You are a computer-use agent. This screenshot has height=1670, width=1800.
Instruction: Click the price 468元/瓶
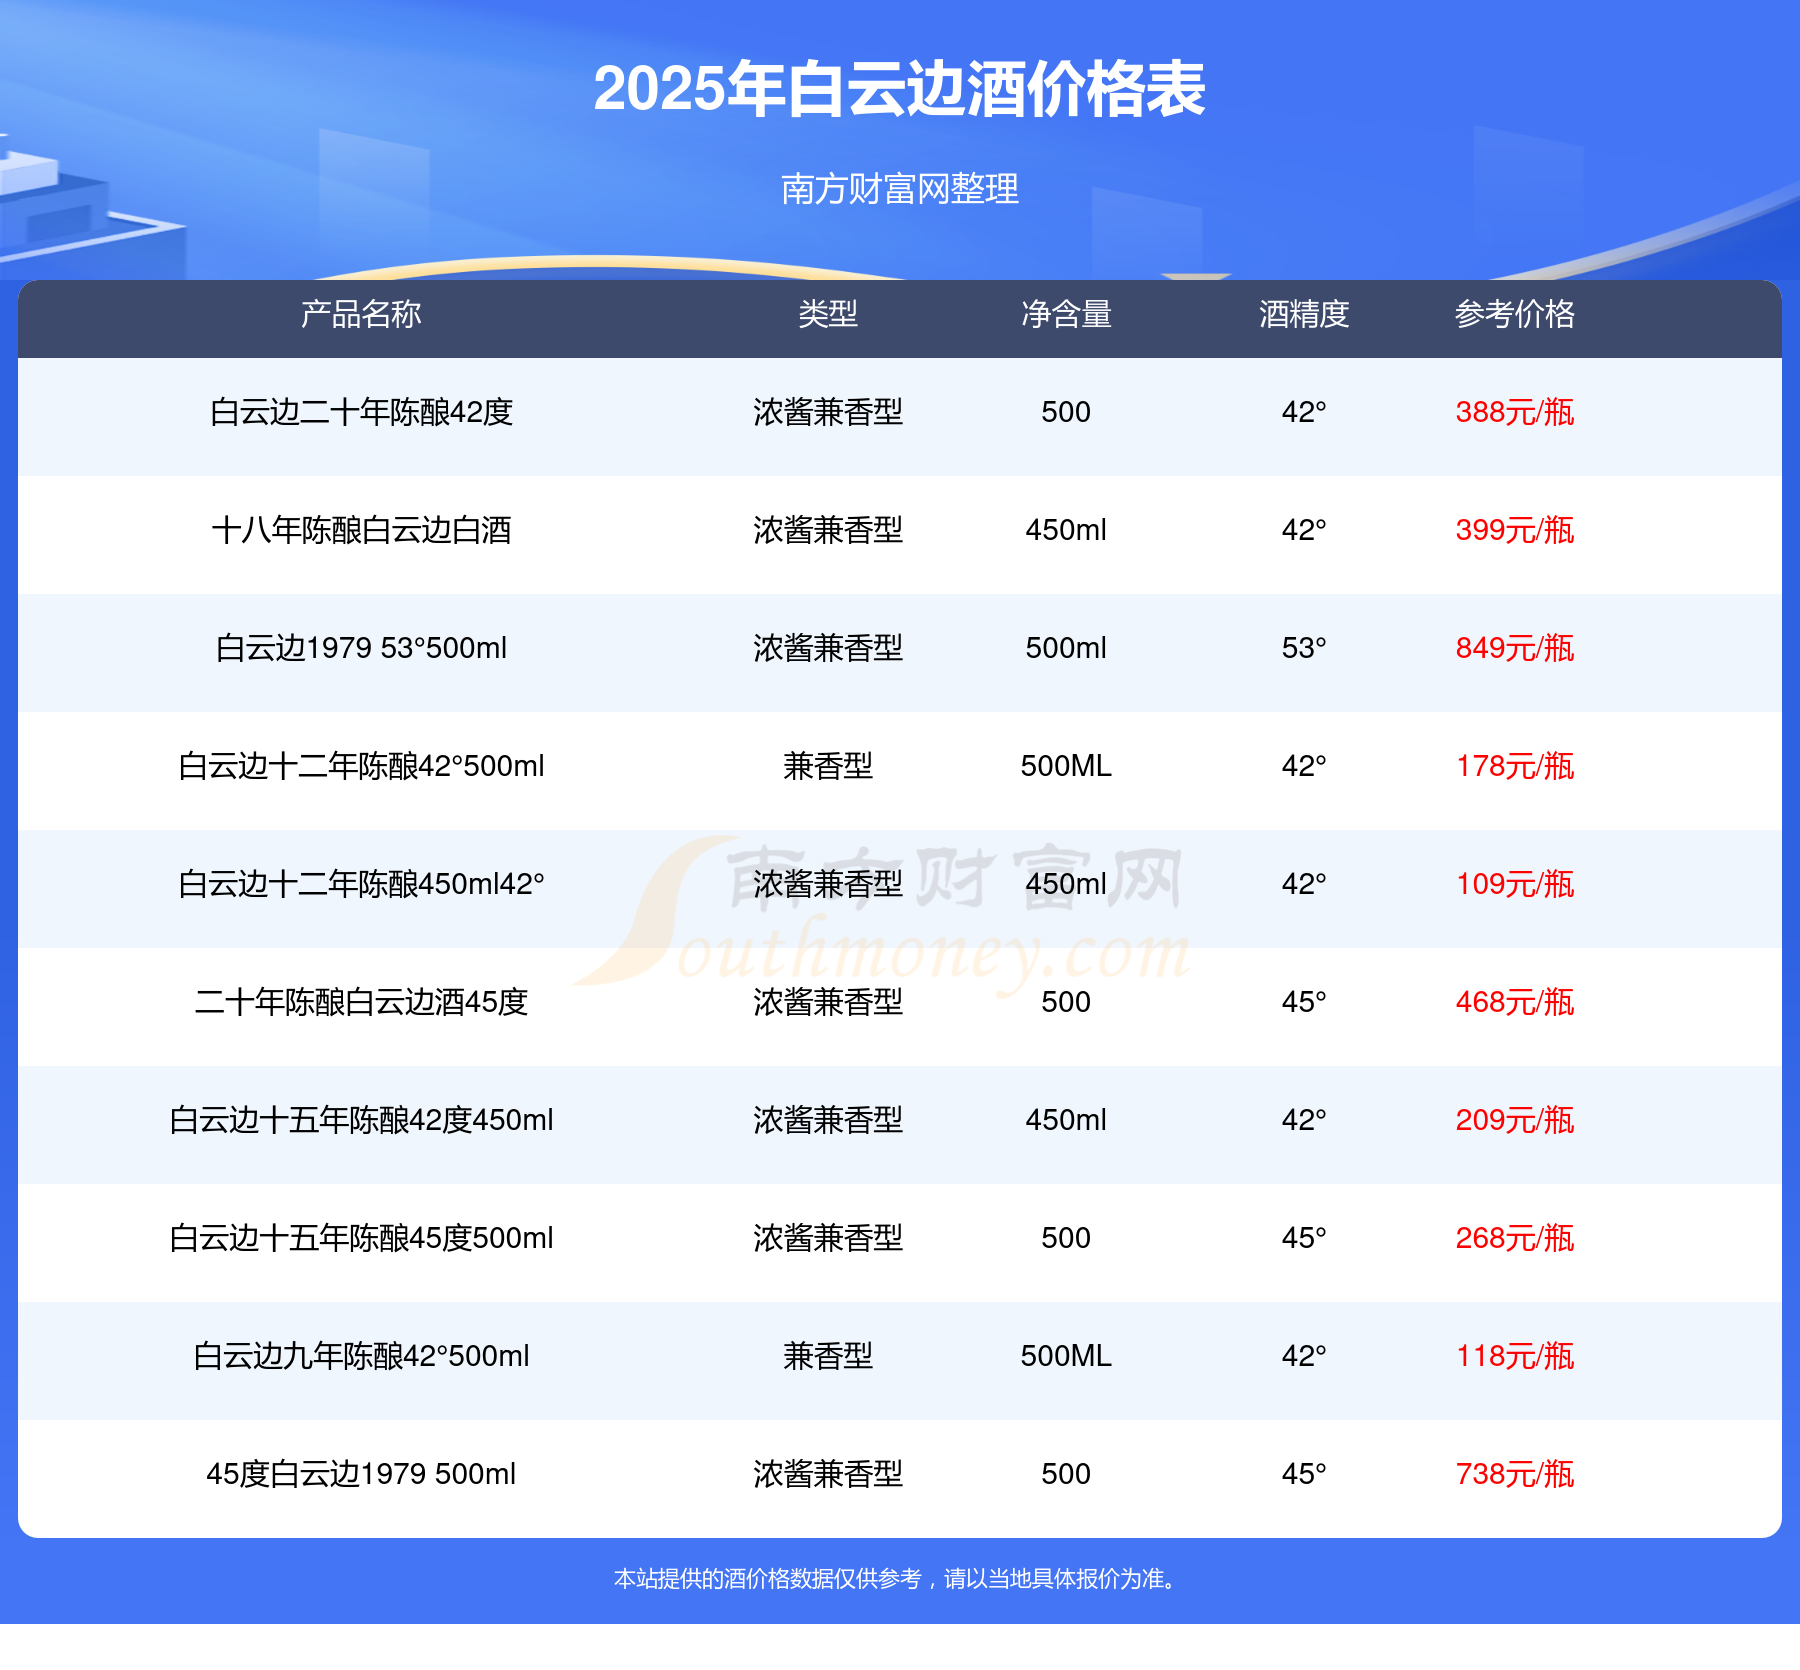(x=1515, y=1002)
